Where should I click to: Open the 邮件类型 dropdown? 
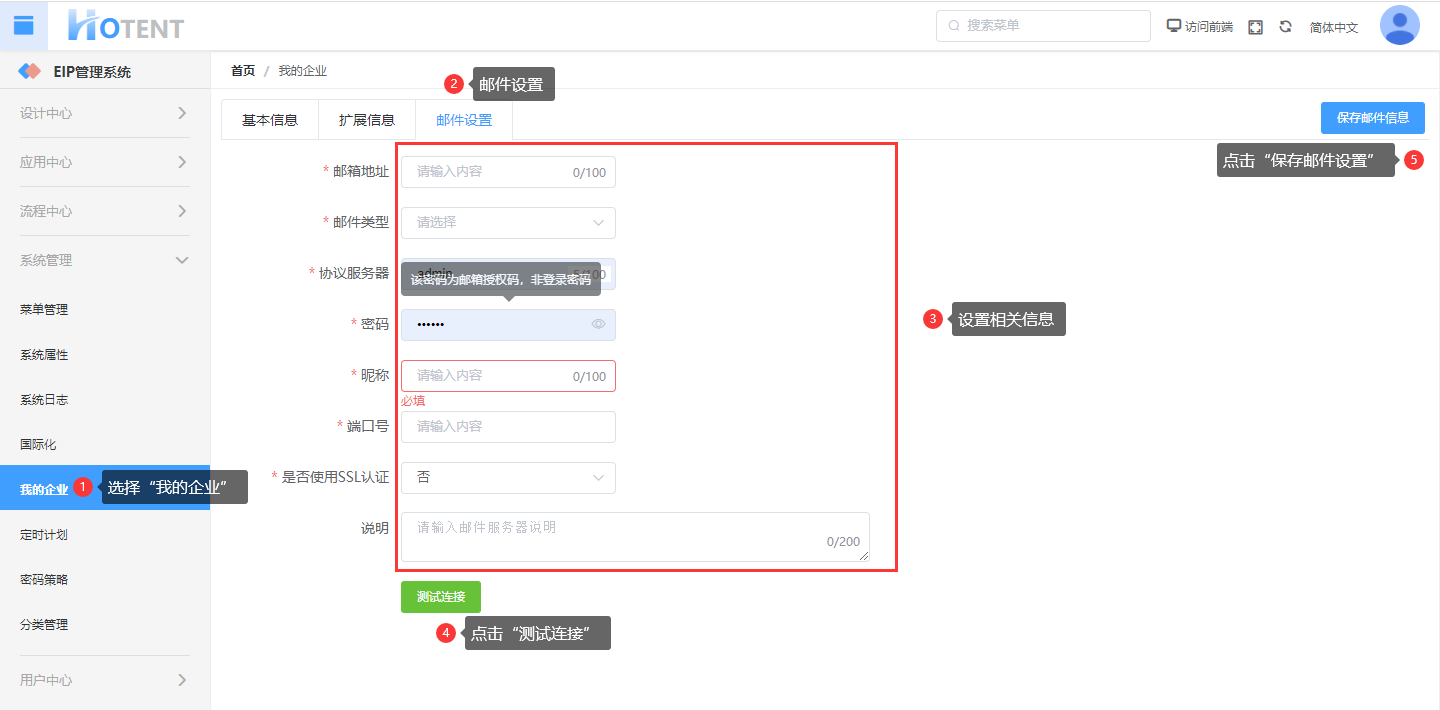(x=508, y=222)
